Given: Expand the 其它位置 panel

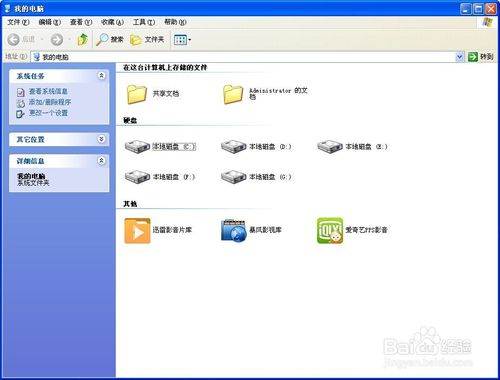Looking at the screenshot, I should 102,139.
